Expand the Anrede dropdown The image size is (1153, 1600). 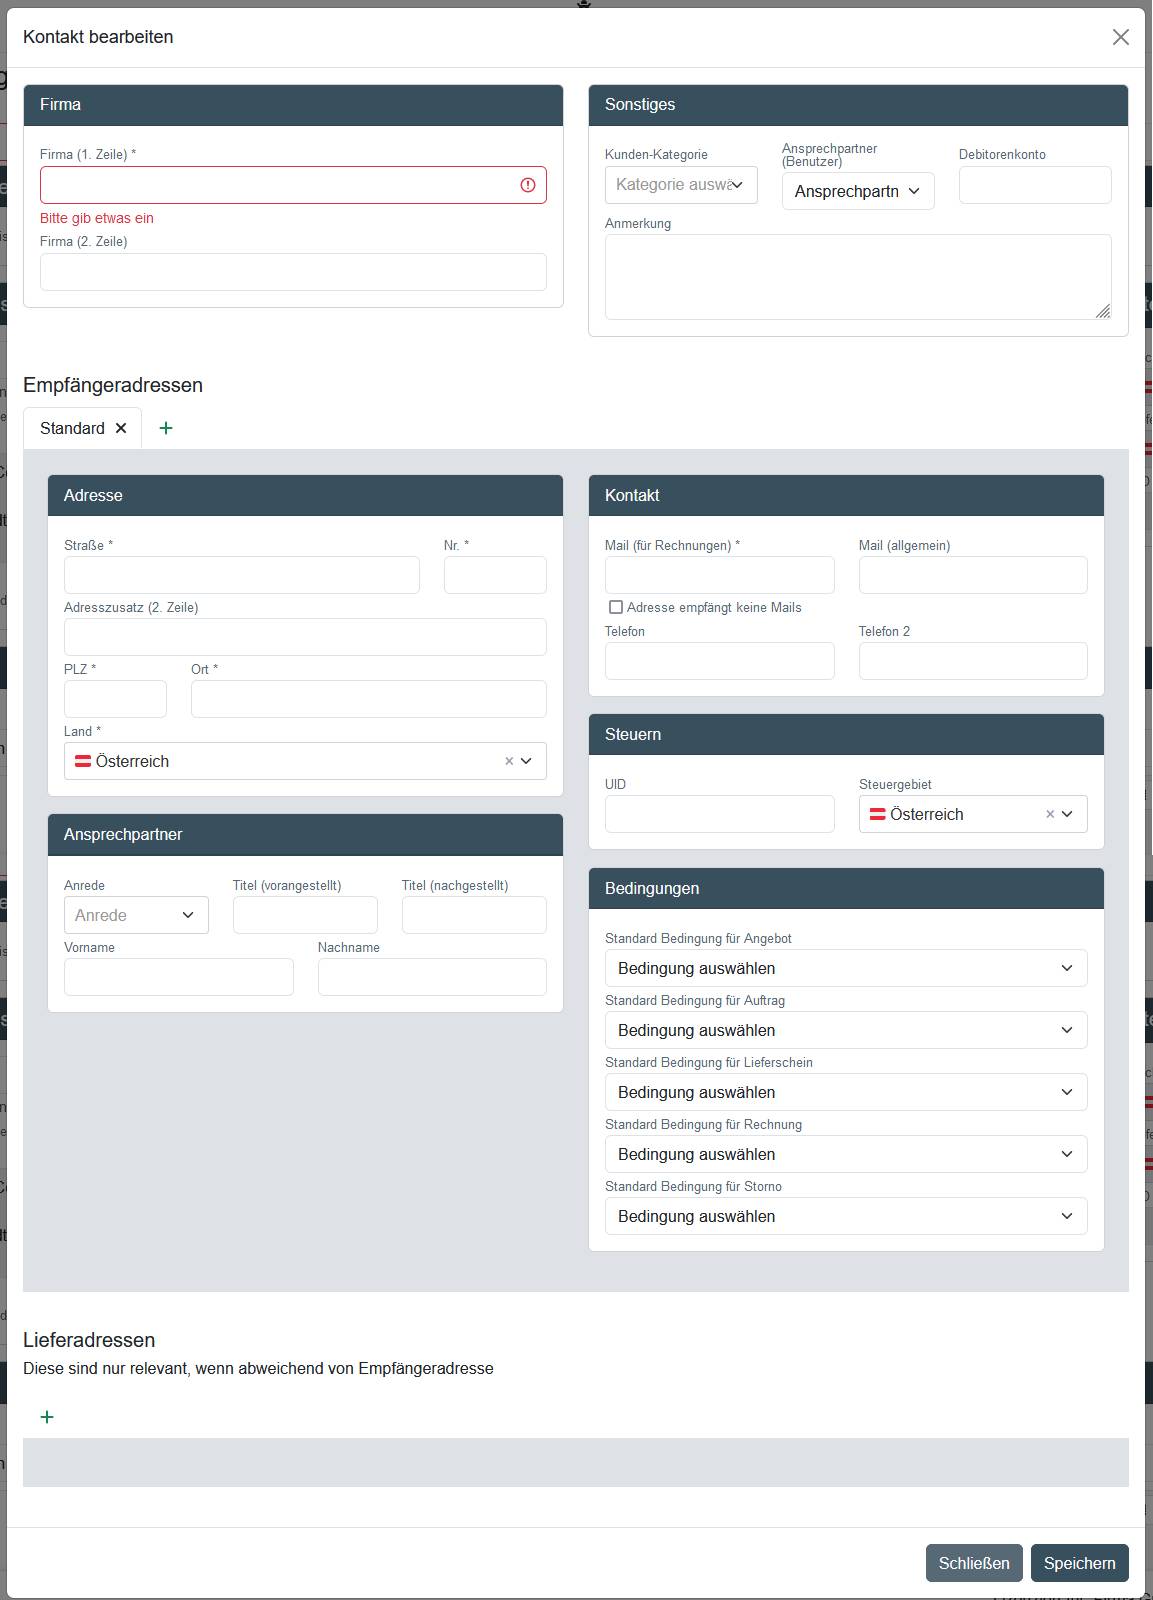pyautogui.click(x=135, y=915)
